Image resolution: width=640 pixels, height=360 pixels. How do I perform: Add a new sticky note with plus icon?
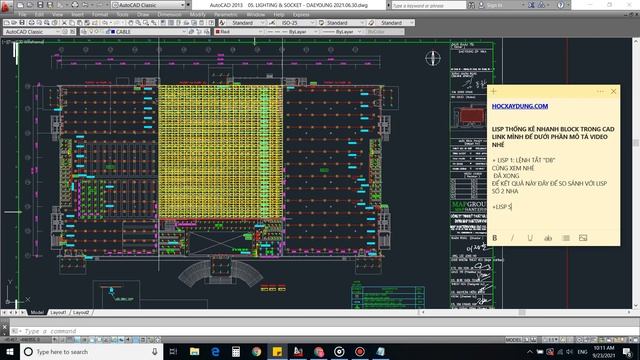tap(493, 91)
